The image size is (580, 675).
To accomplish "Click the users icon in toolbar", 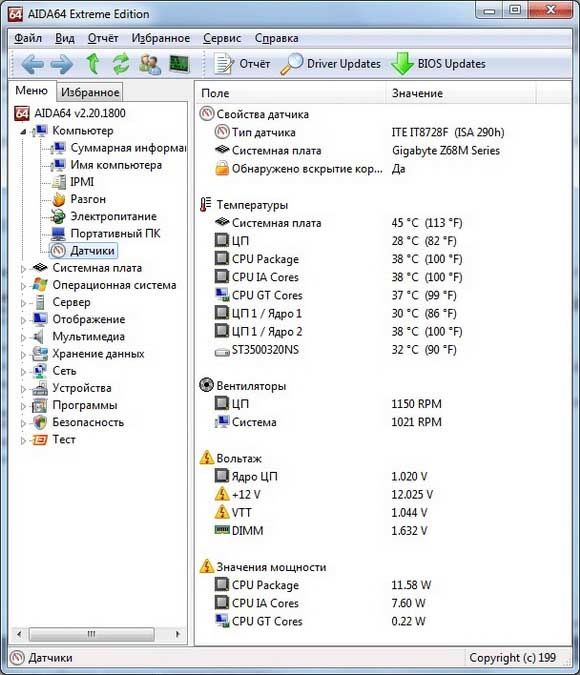I will point(150,64).
